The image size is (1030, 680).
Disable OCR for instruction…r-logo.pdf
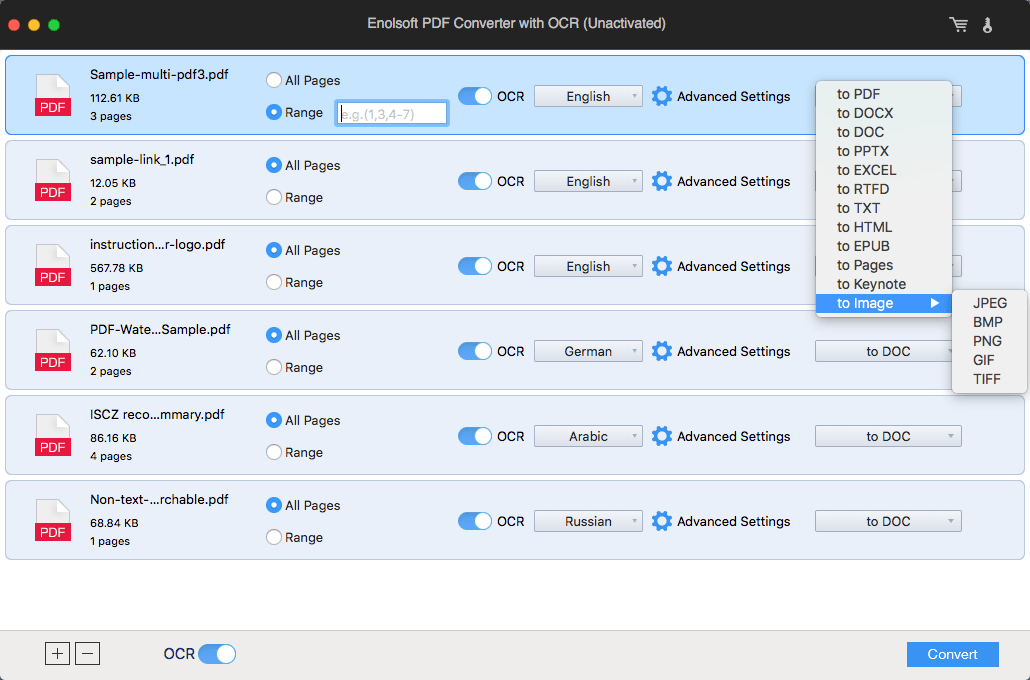474,266
